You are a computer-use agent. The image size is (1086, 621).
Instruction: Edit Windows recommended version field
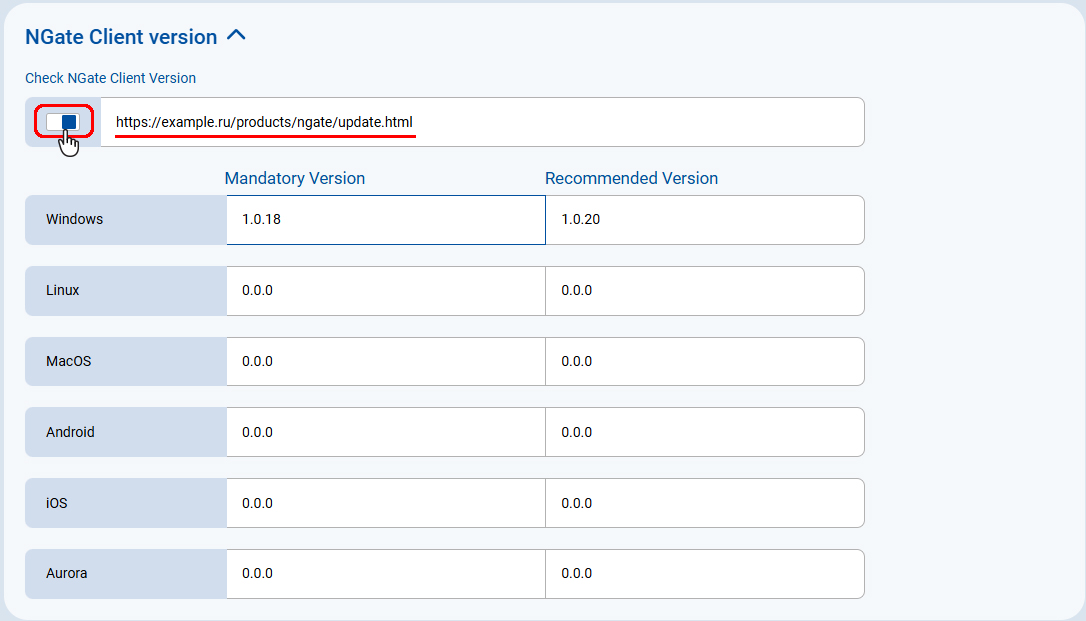pyautogui.click(x=704, y=220)
